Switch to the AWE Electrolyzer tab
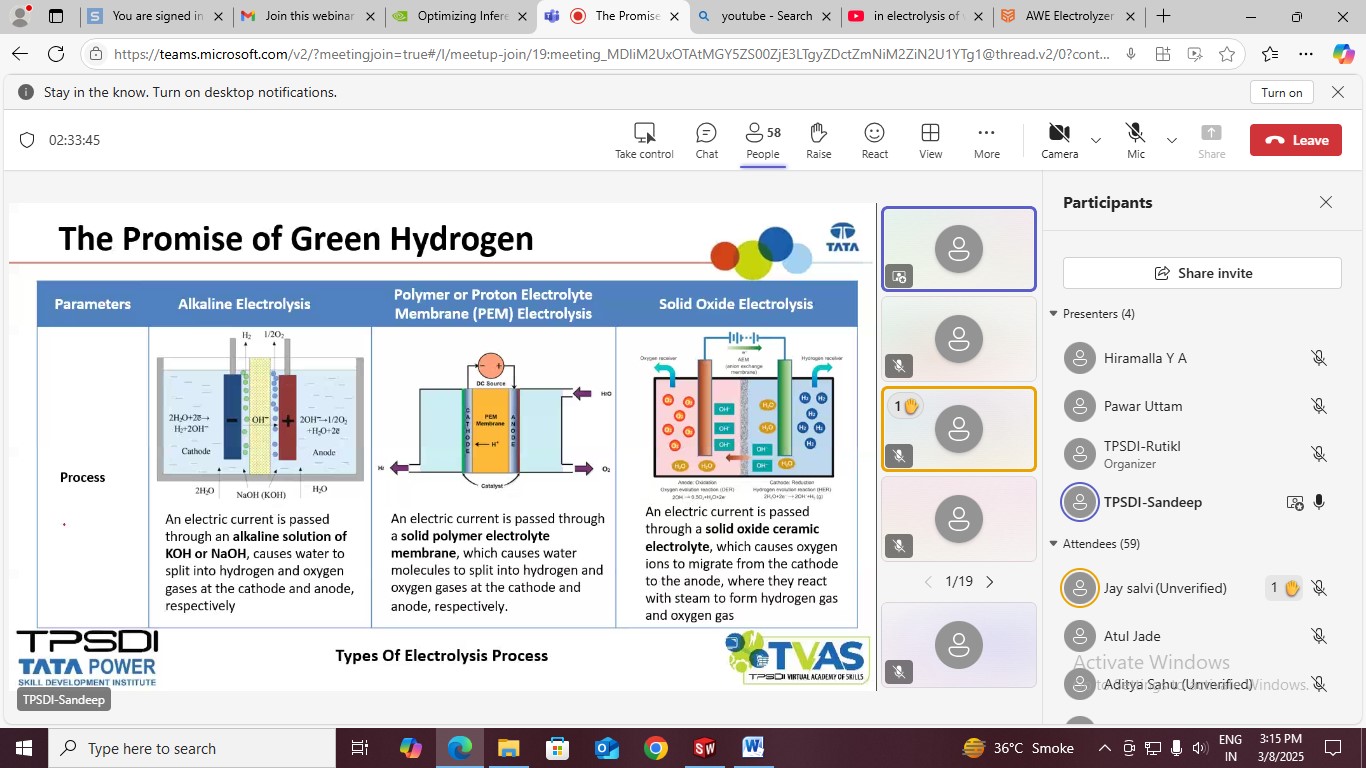The image size is (1366, 768). [x=1068, y=16]
